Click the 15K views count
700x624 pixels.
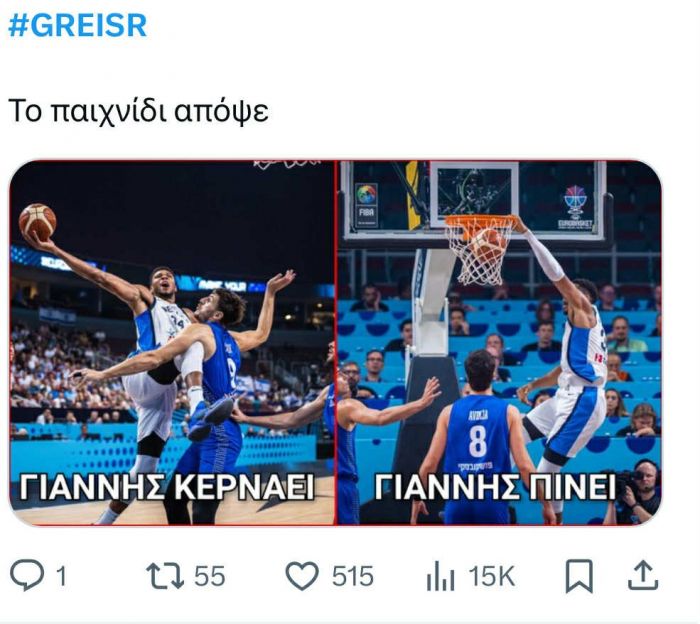click(x=492, y=577)
